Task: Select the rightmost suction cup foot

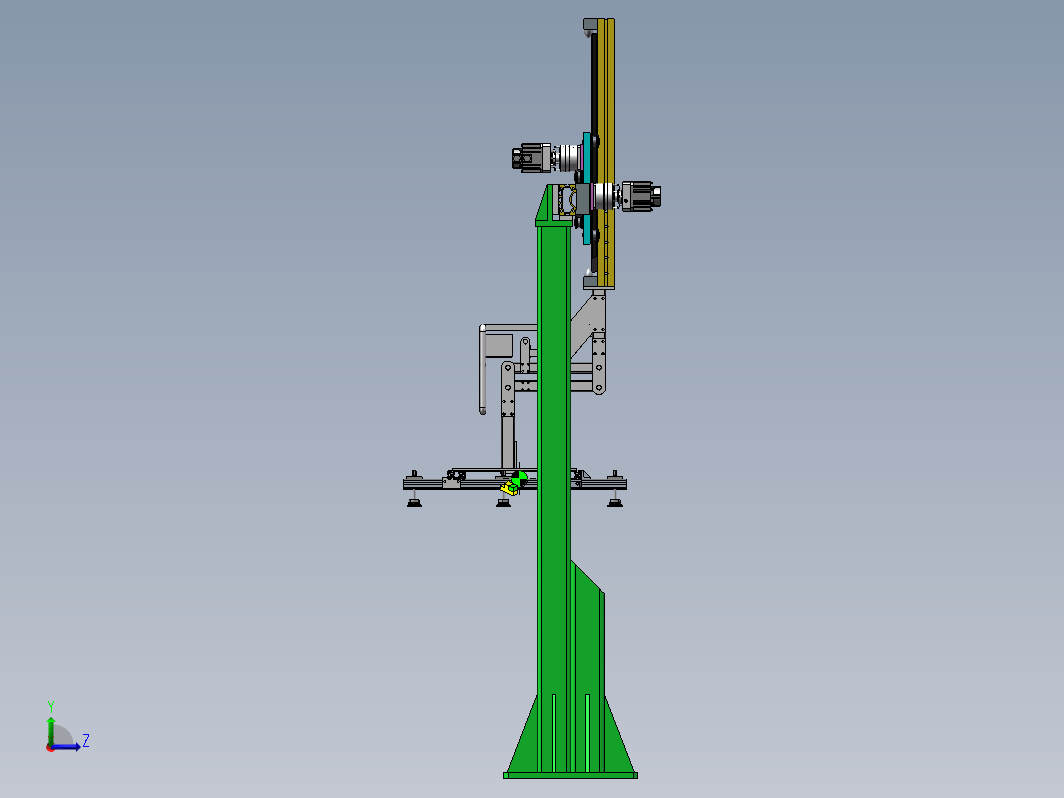Action: (x=615, y=502)
